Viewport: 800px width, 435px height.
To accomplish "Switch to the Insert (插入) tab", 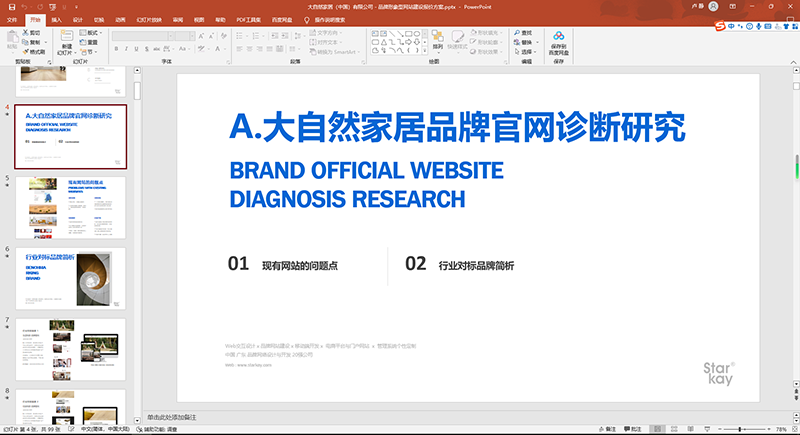I will pos(57,20).
